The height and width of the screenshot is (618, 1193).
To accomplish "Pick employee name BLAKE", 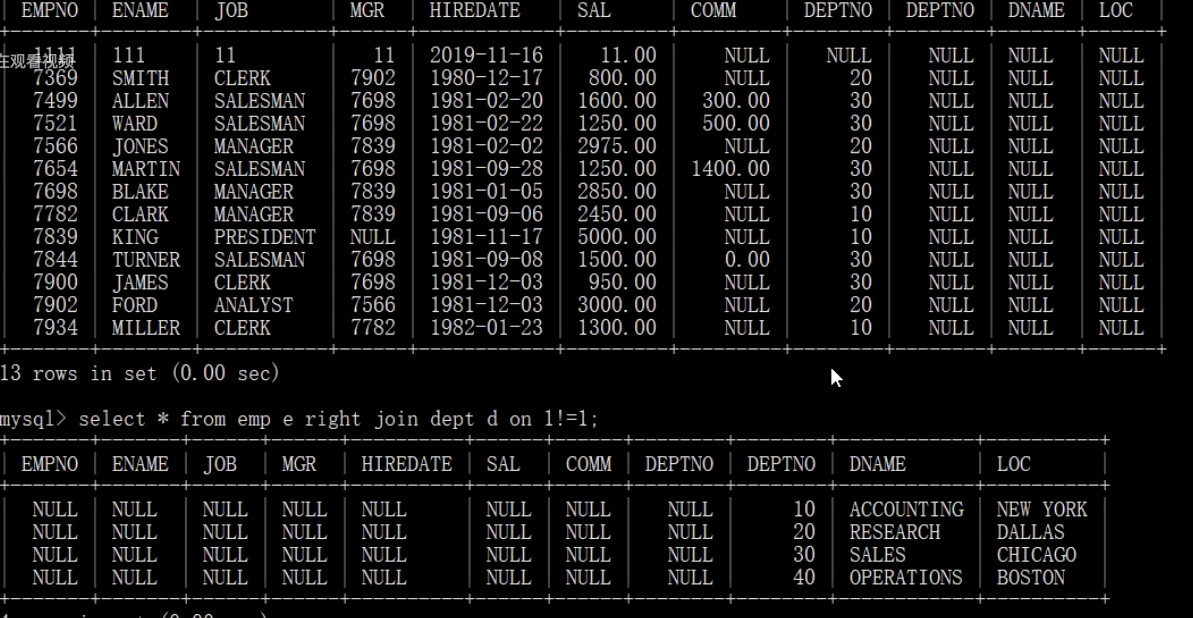I will pyautogui.click(x=141, y=192).
